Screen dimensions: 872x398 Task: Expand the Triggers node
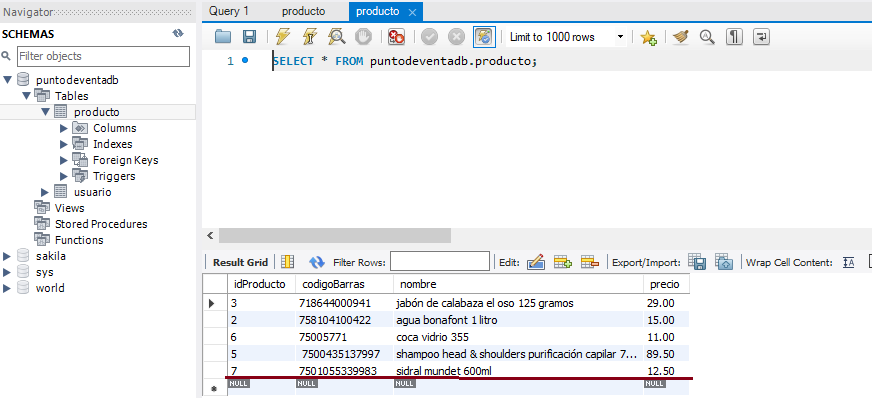click(64, 177)
